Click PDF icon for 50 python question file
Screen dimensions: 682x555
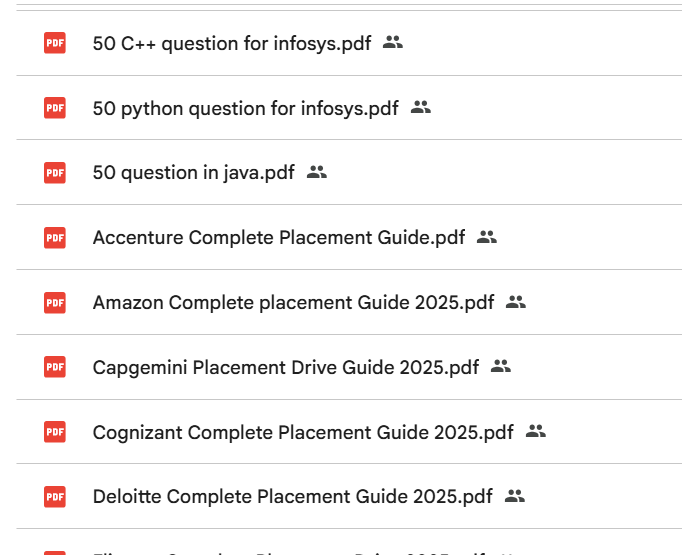tap(55, 108)
